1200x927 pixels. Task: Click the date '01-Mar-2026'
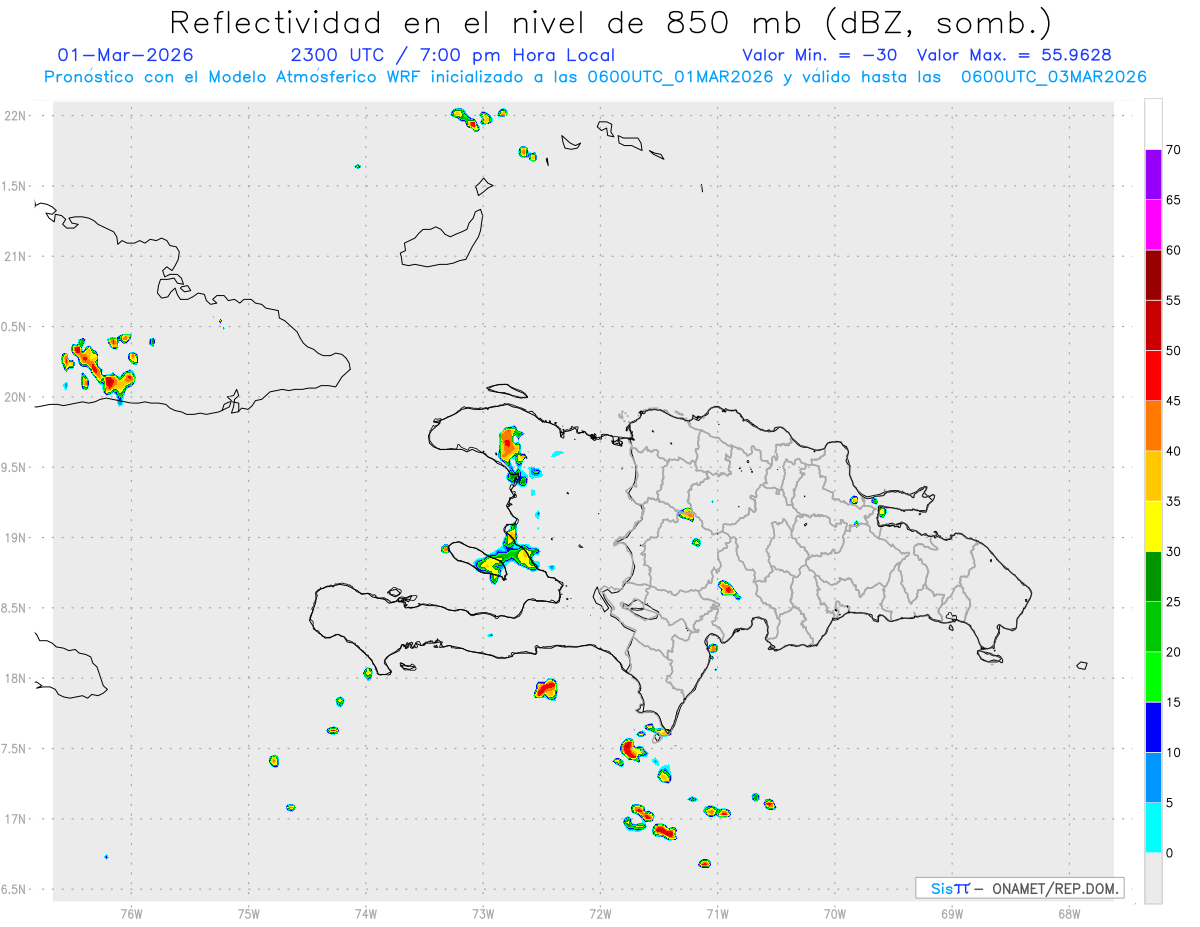pos(126,55)
